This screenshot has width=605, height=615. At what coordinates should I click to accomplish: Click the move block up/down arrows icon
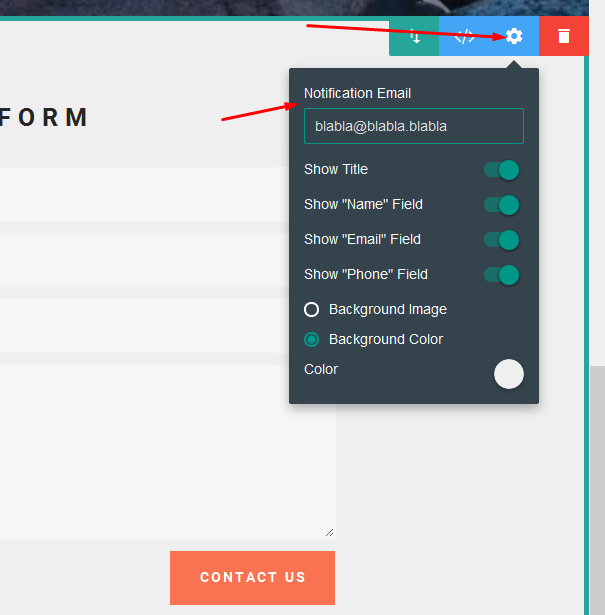point(414,36)
